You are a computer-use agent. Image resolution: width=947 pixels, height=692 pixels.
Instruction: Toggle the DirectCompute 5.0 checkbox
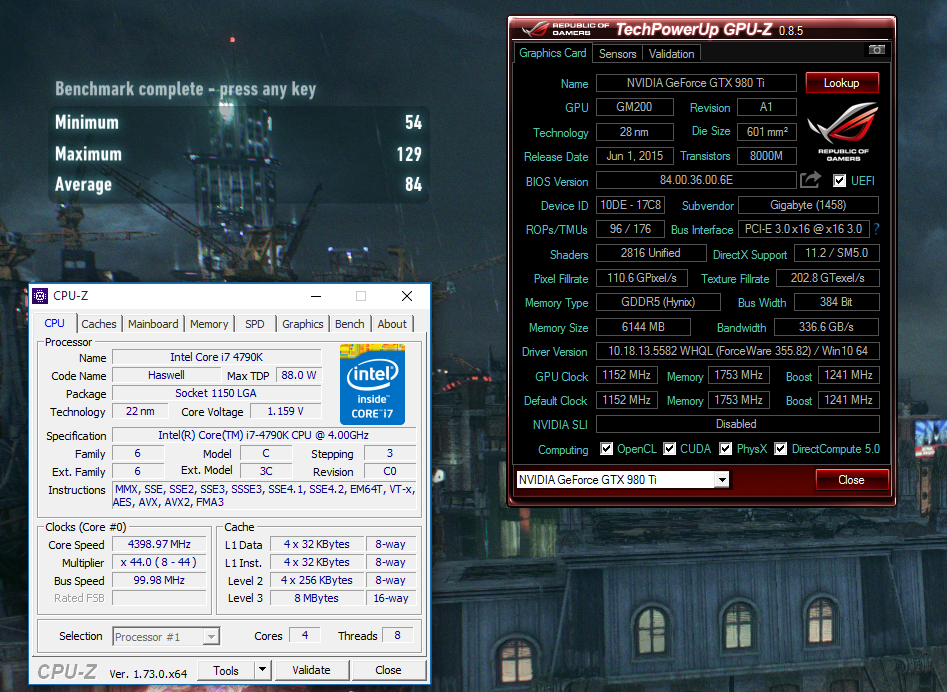(780, 449)
